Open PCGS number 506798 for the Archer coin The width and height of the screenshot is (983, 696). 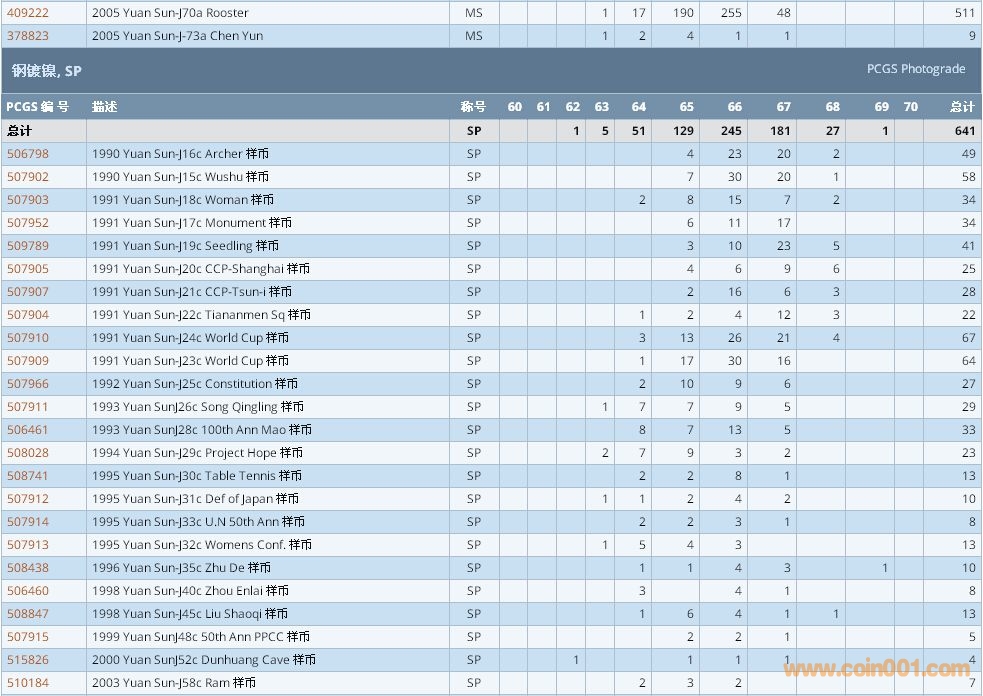tap(28, 154)
